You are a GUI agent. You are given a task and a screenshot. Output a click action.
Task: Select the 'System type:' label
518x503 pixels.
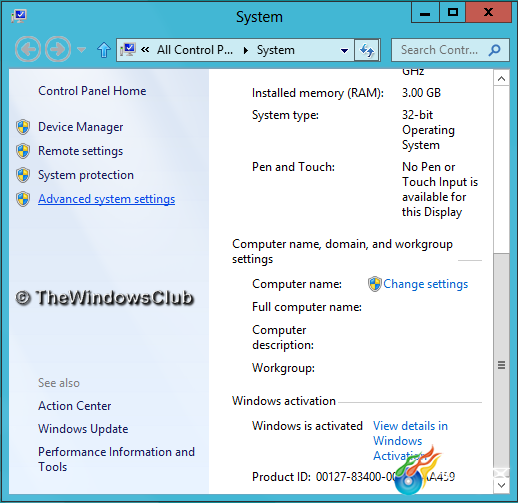pyautogui.click(x=285, y=115)
